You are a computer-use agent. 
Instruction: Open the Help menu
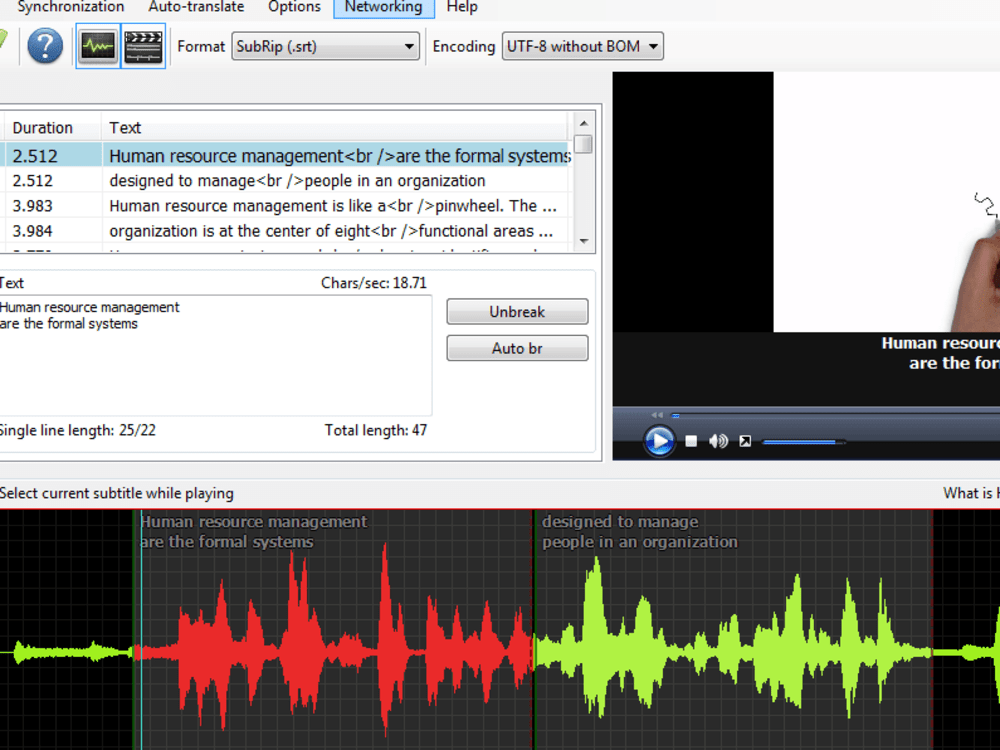point(462,8)
